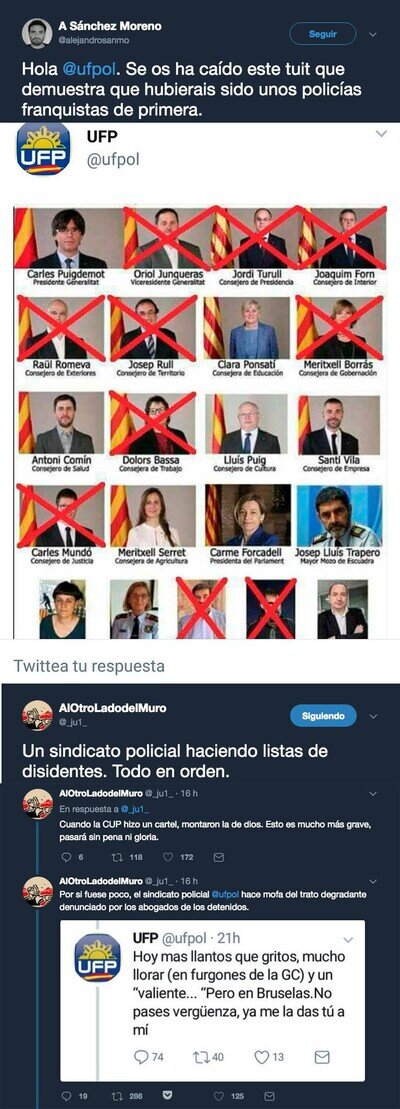
Task: Retweet icon showing 118
Action: [x=118, y=857]
